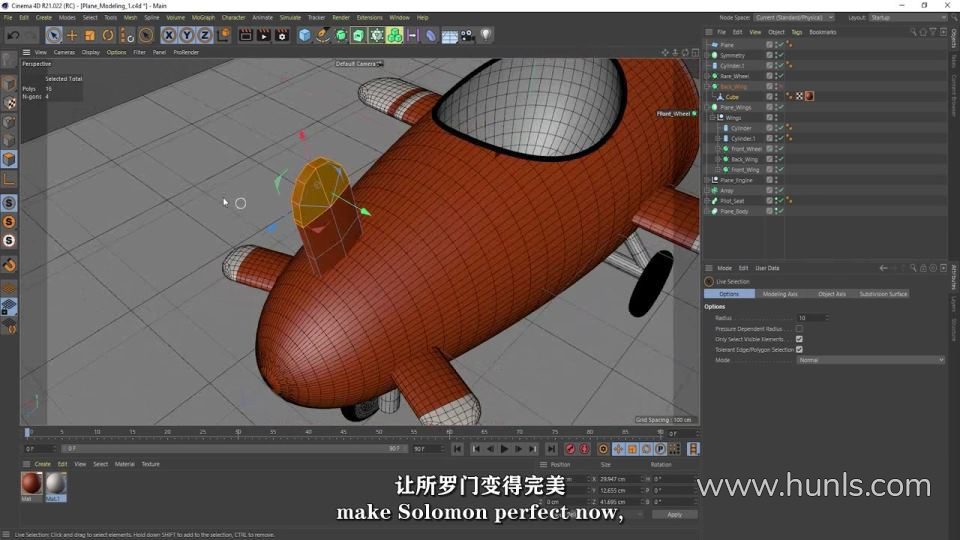This screenshot has width=960, height=540.
Task: Expand Front_Wing in Object Manager tree
Action: [718, 170]
